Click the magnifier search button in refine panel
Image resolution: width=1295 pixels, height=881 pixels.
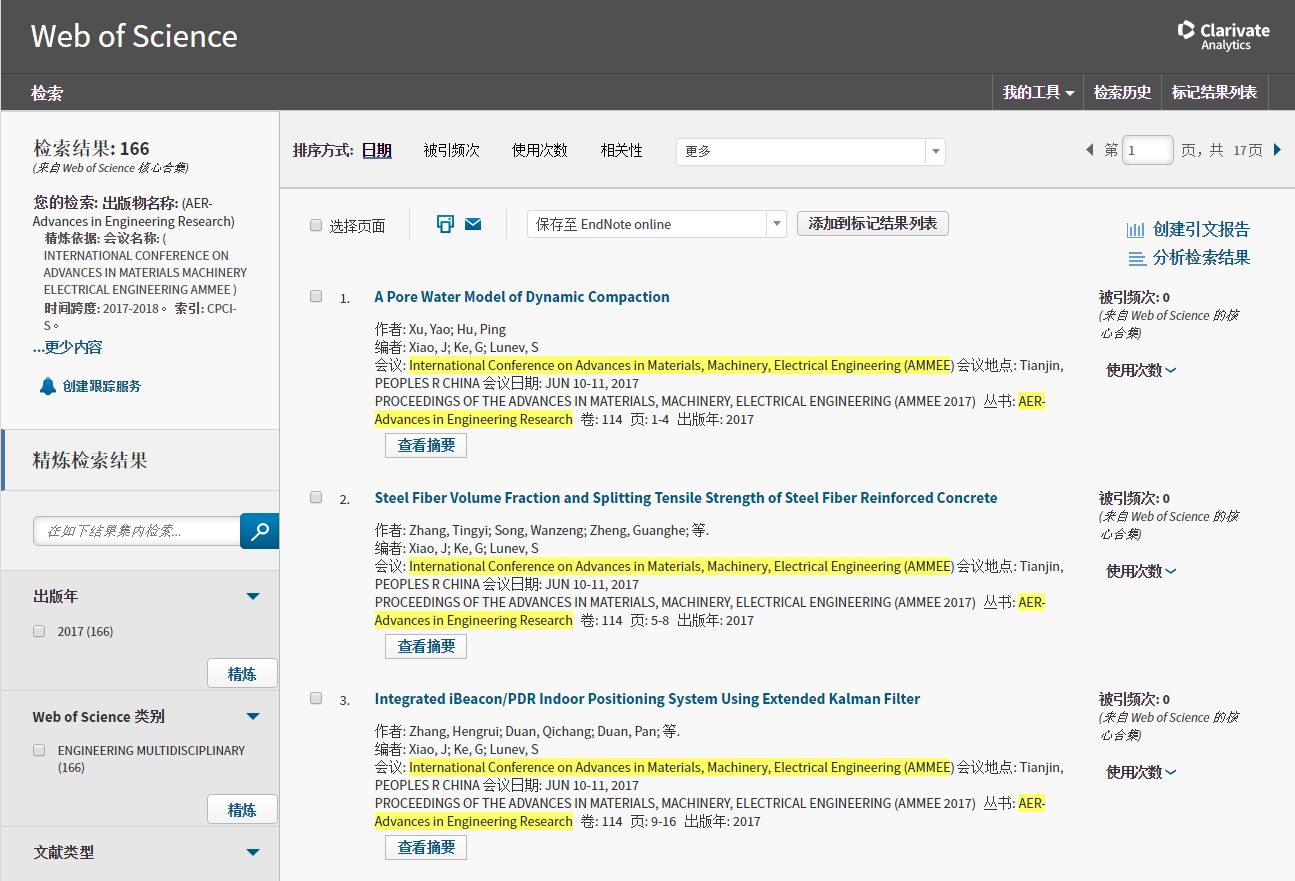pos(260,531)
